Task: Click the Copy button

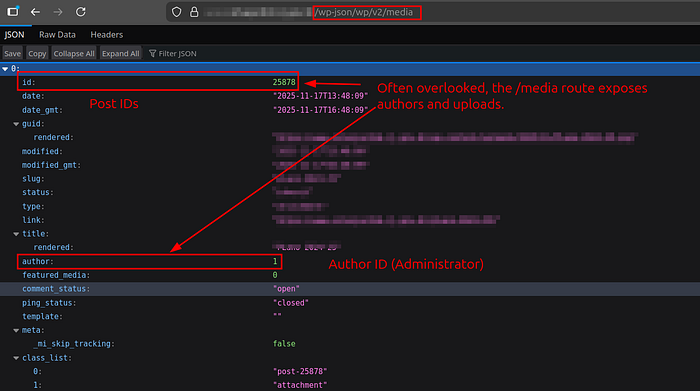Action: click(37, 54)
